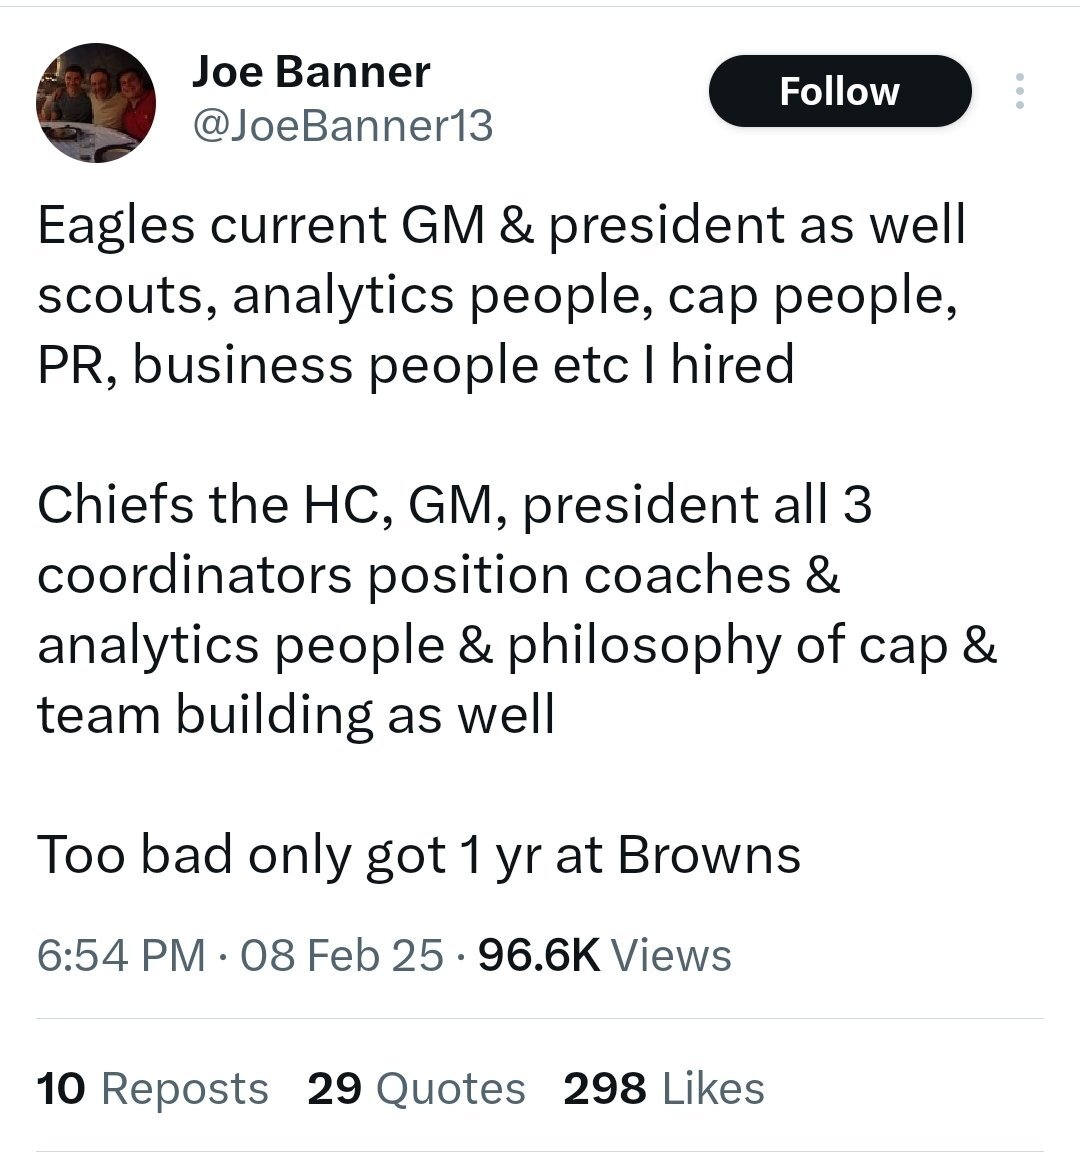Viewport: 1080px width, 1165px height.
Task: Click the 'Views' label
Action: (x=671, y=955)
